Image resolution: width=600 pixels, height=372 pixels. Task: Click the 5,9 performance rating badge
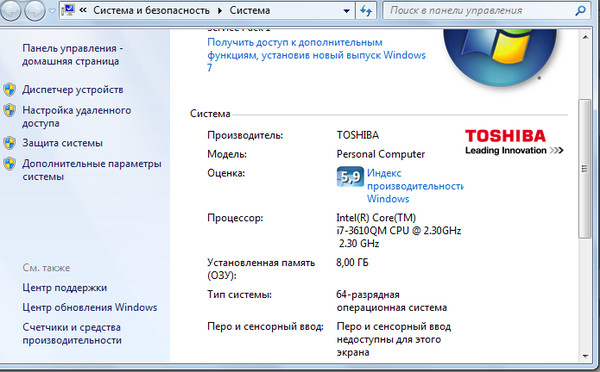350,177
